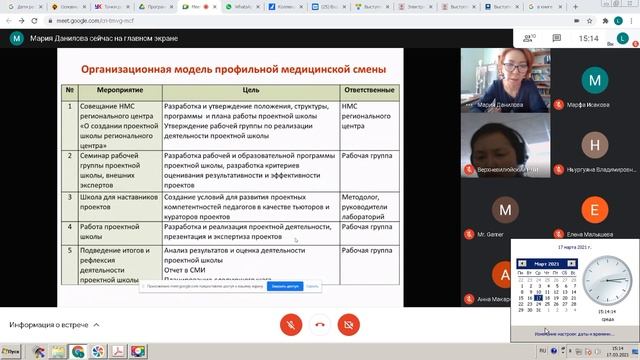Image resolution: width=640 pixels, height=360 pixels.
Task: Open change date and time settings link
Action: point(574,334)
